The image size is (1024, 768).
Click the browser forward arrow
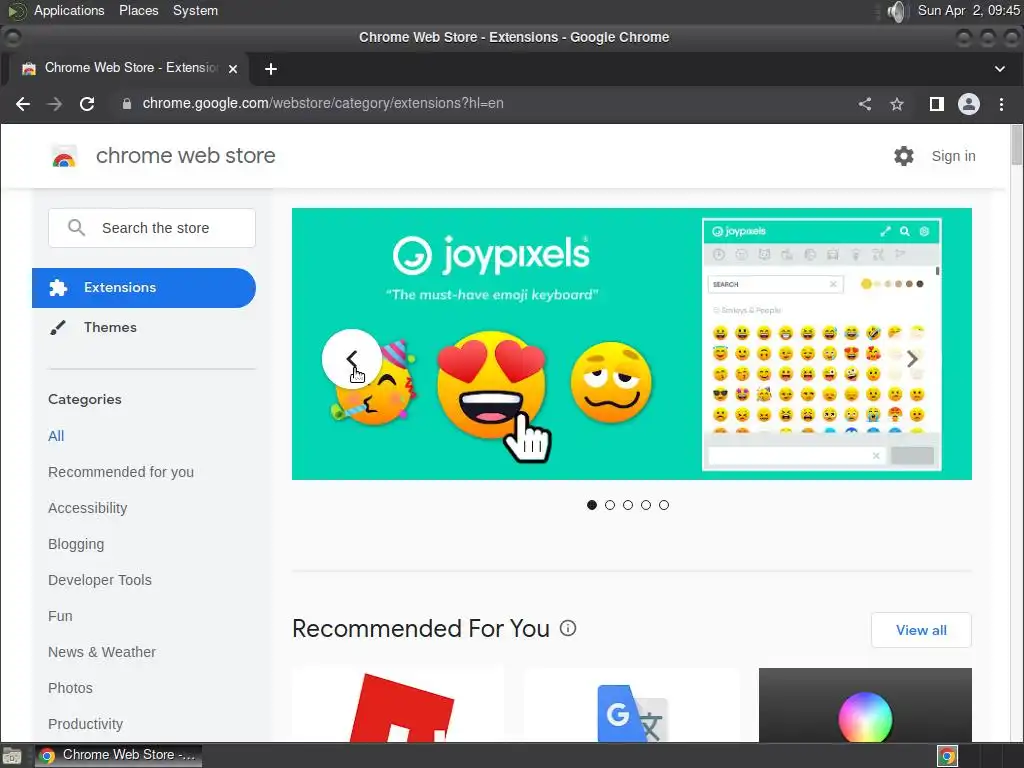point(55,104)
